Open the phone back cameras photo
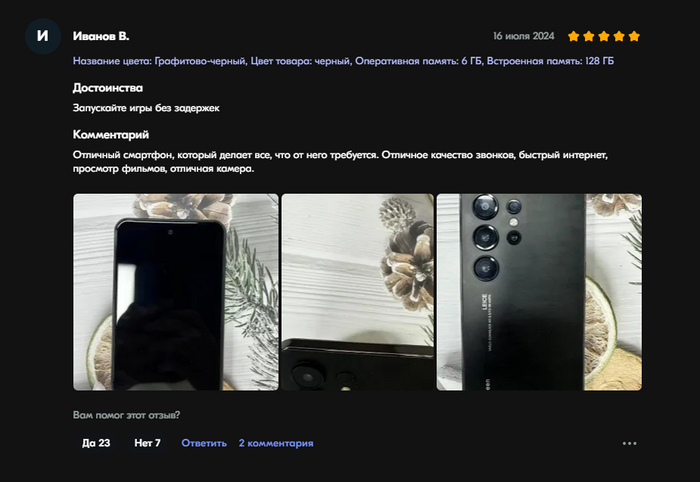 click(539, 292)
